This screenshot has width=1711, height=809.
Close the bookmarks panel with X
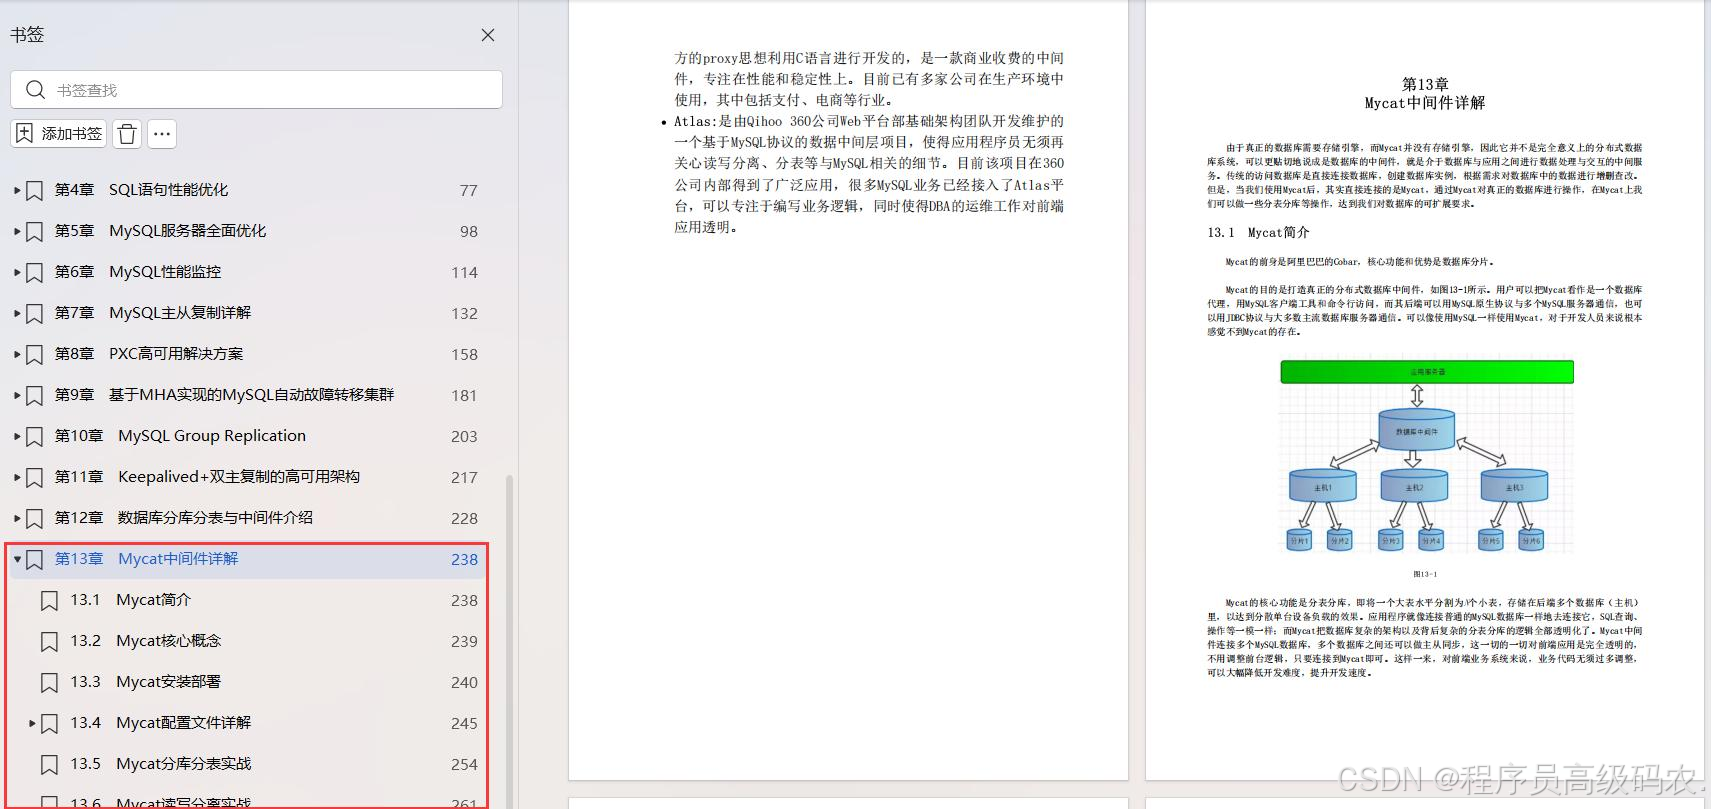[488, 35]
